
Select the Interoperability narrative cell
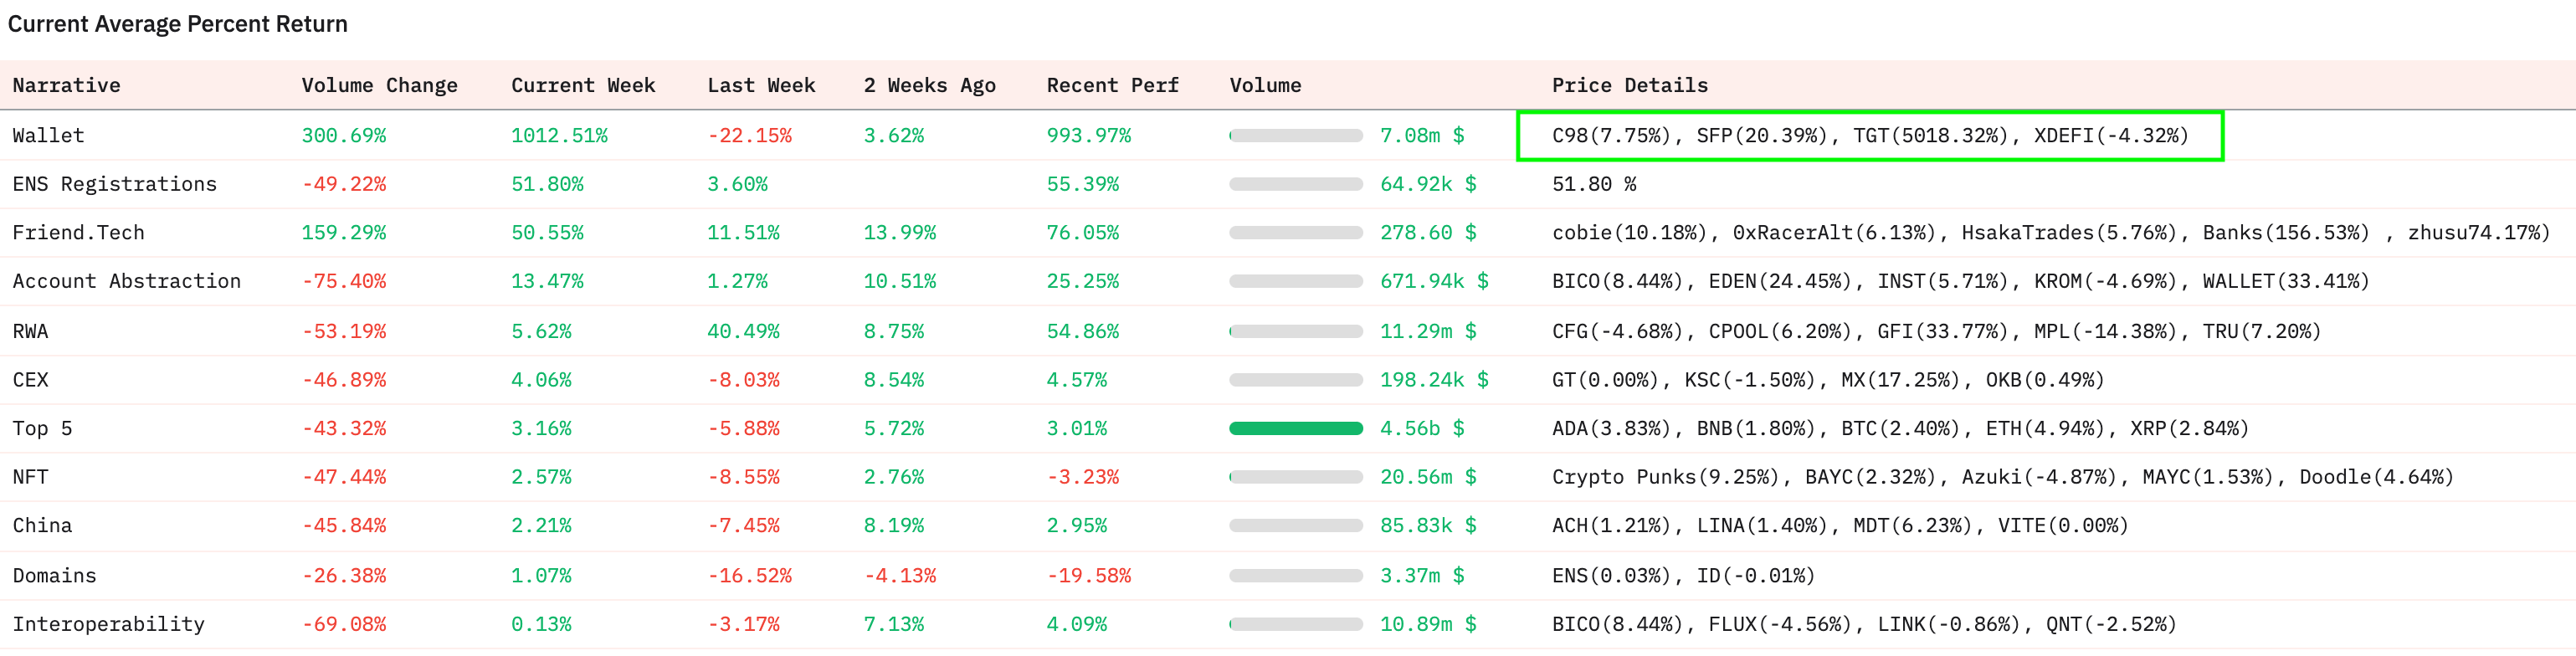click(108, 625)
